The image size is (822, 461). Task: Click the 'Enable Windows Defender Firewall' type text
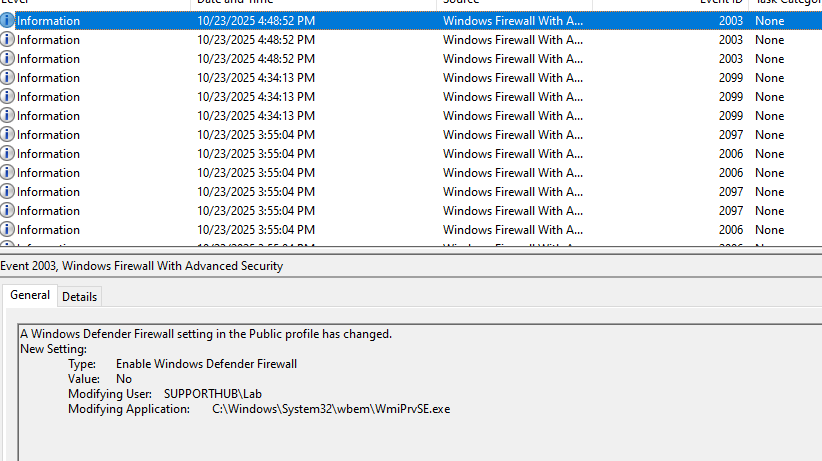206,364
